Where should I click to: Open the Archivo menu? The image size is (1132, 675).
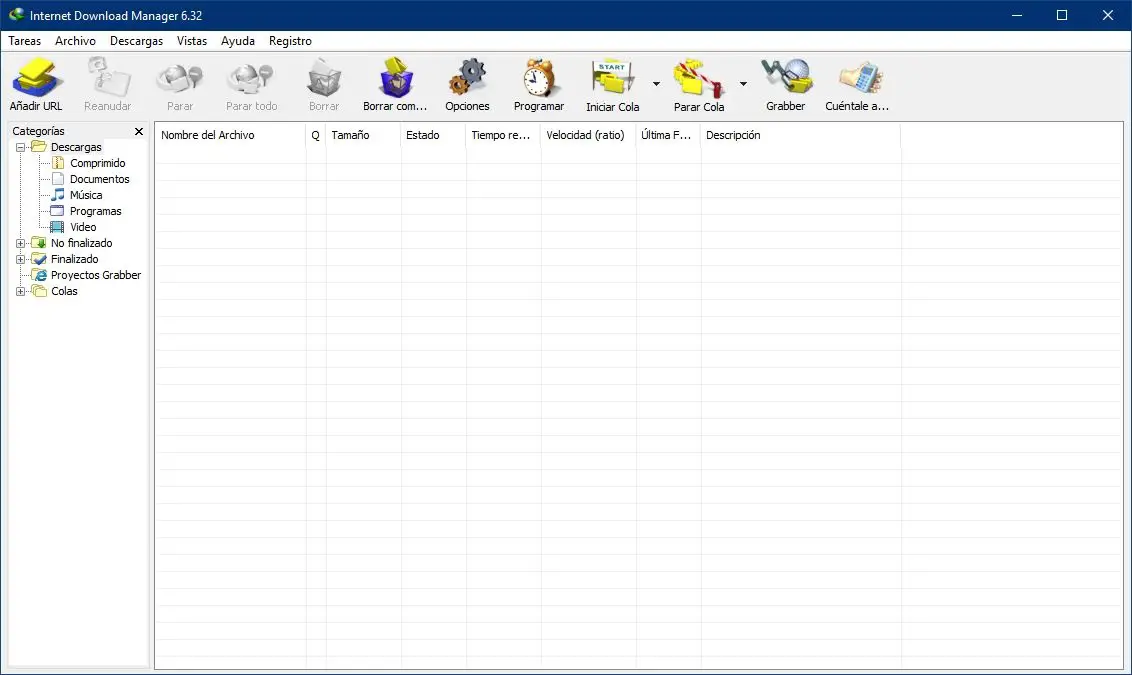75,41
